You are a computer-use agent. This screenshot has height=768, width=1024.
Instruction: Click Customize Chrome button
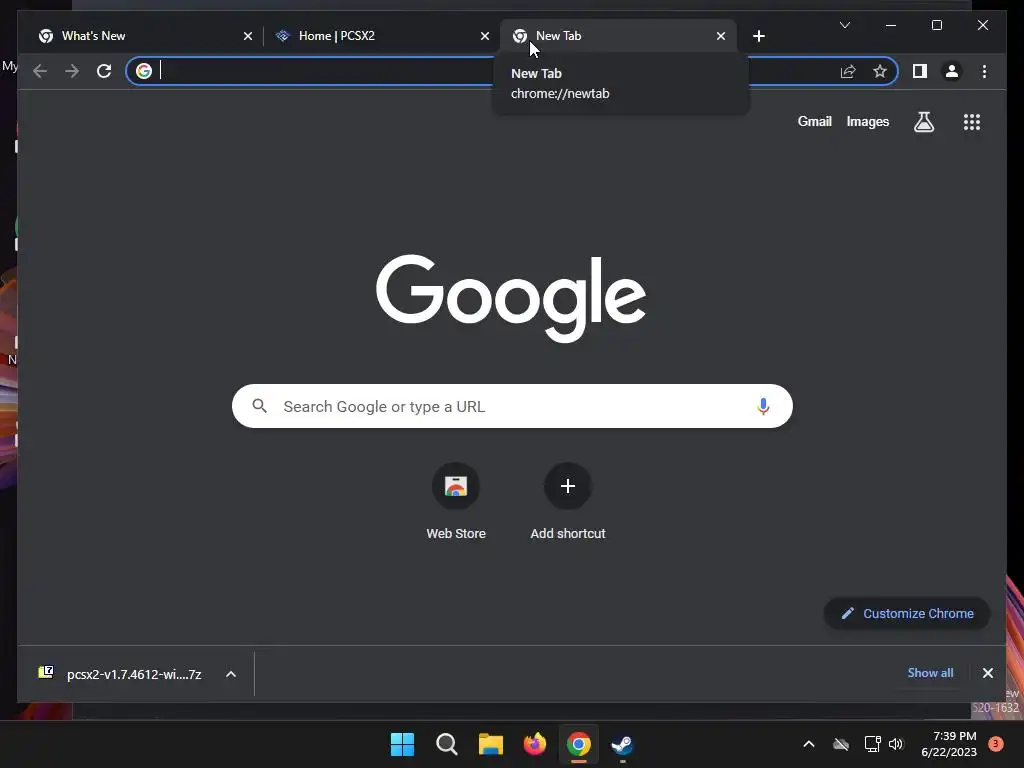point(907,613)
